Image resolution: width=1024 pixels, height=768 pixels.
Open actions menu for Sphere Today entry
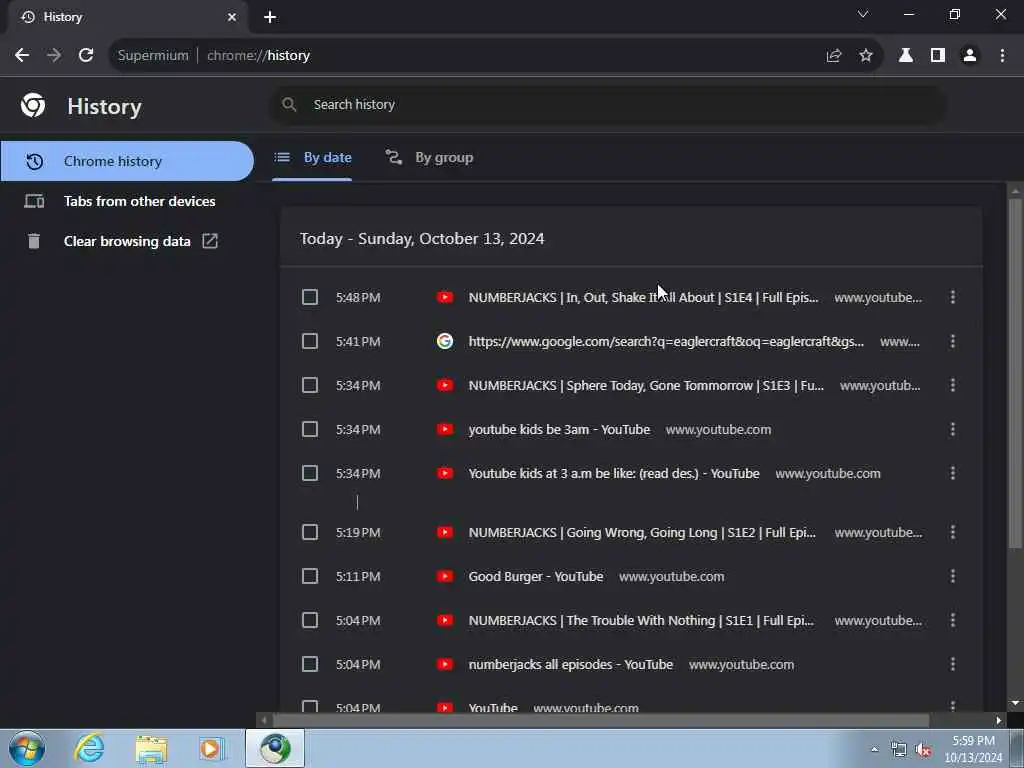click(x=953, y=385)
